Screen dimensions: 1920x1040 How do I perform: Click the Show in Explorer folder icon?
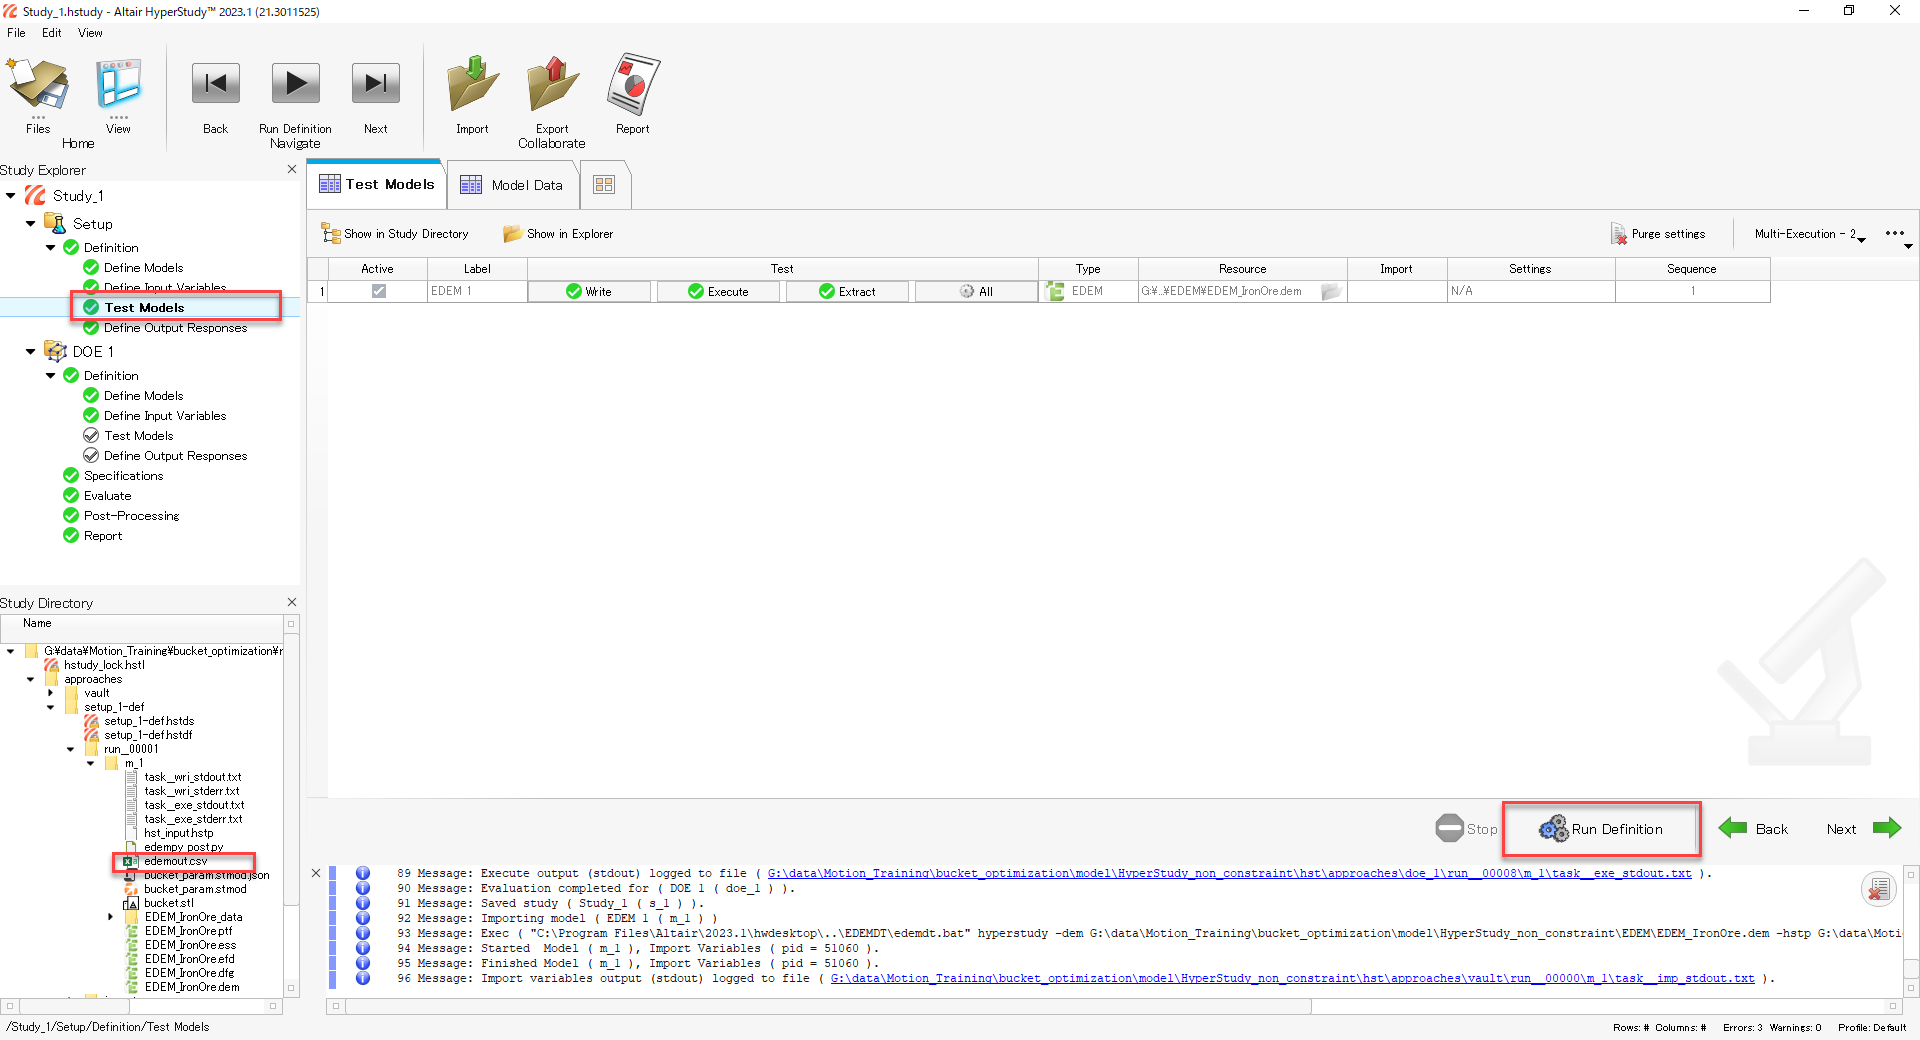tap(513, 234)
